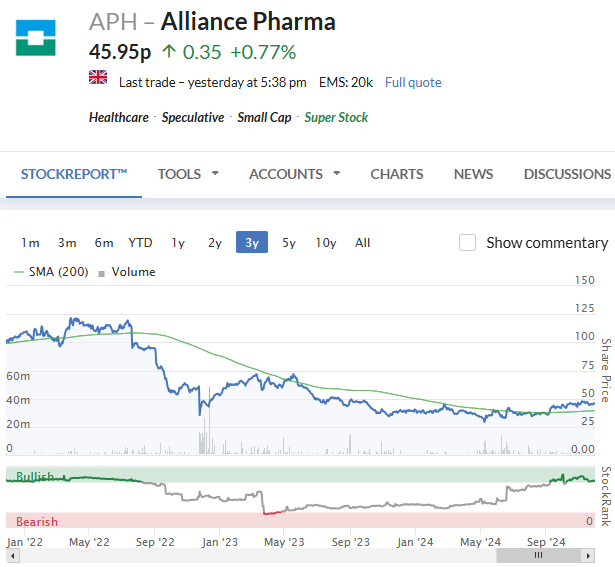Select the 3m chart range
The width and height of the screenshot is (615, 567).
tap(67, 243)
